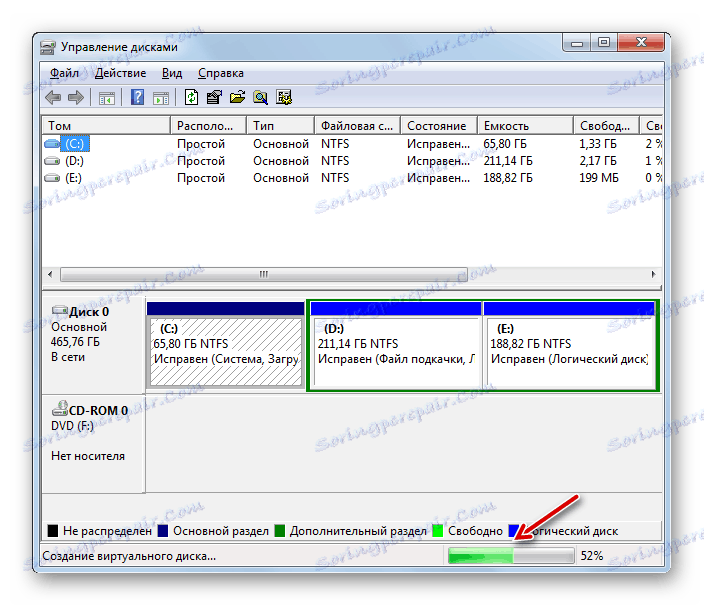The width and height of the screenshot is (704, 606).
Task: Sort by the Располо... column header
Action: [x=208, y=126]
